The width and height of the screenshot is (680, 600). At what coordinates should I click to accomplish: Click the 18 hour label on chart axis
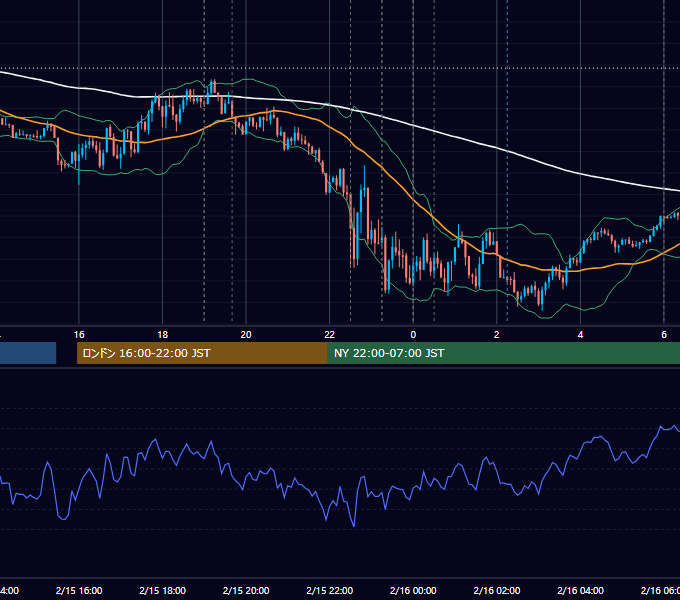[x=163, y=335]
